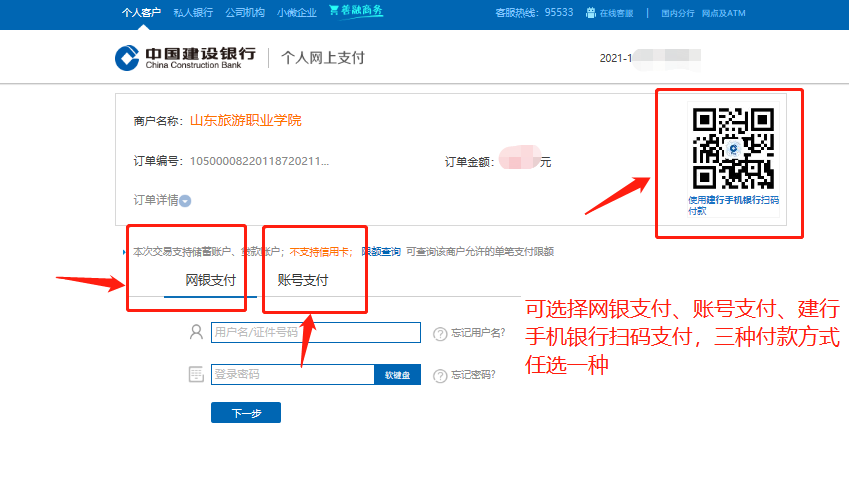849x499 pixels.
Task: Click the question mark beside 忘记密码
Action: point(440,376)
